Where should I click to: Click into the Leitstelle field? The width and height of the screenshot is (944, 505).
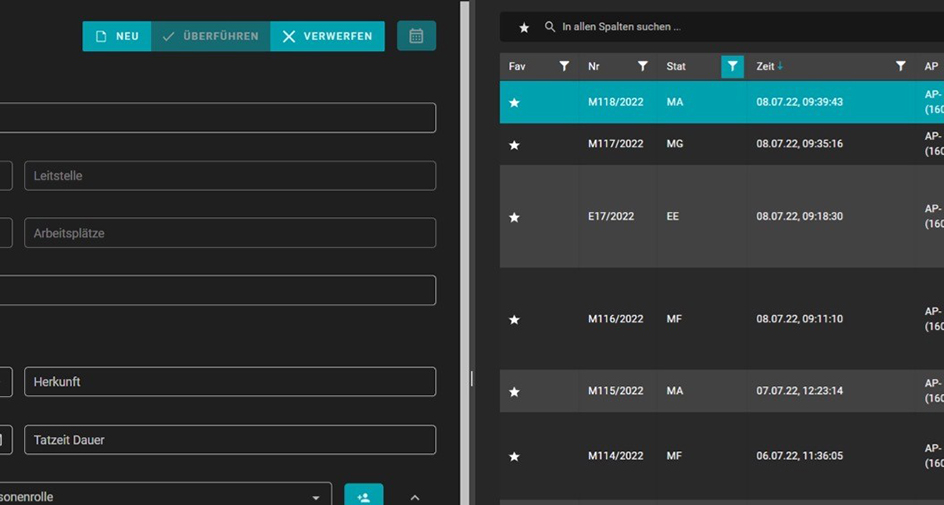coord(230,176)
